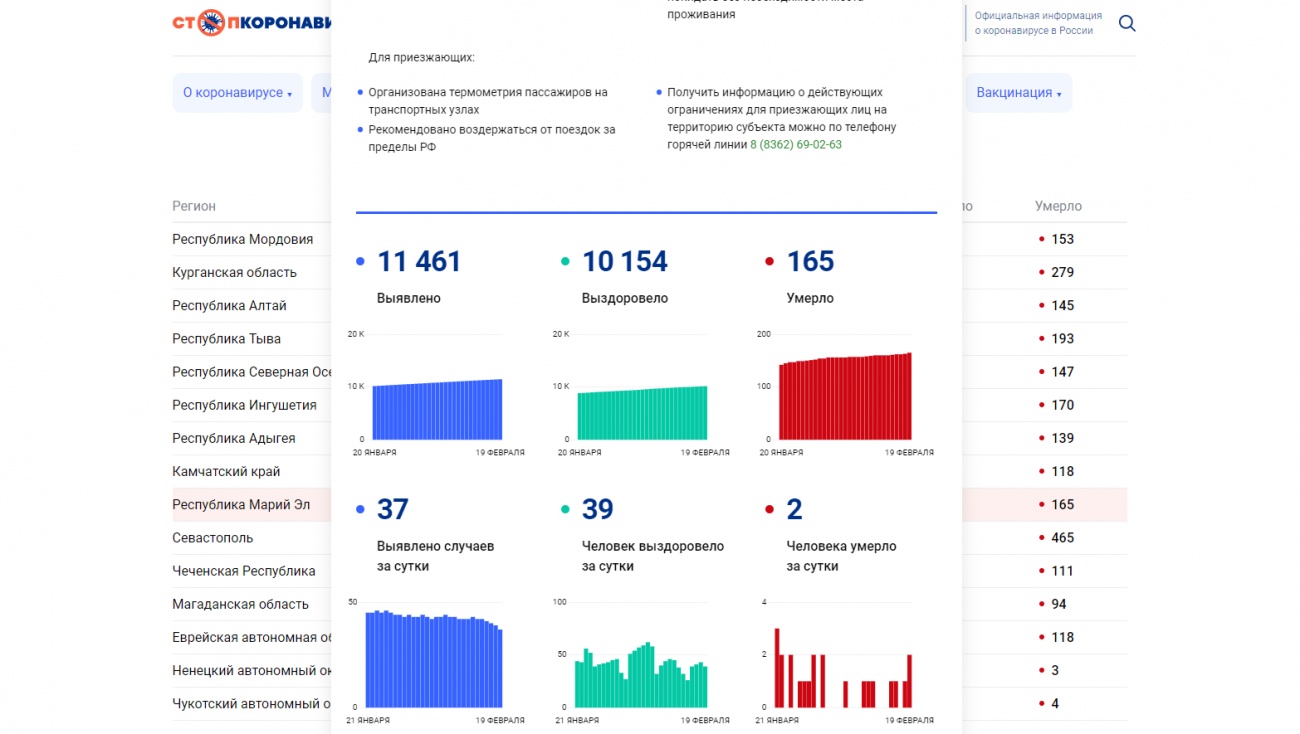Click the green Выздоровело cumulative bar chart
Screen dimensions: 1300x734
[642, 412]
